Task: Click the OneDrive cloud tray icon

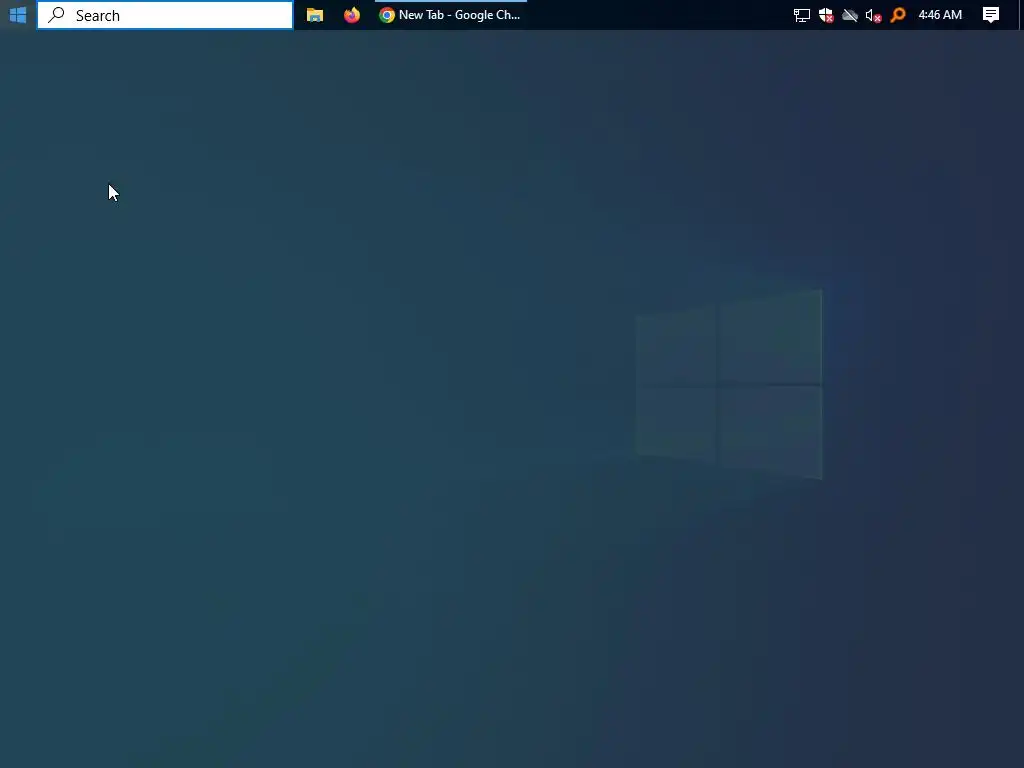Action: pos(850,15)
